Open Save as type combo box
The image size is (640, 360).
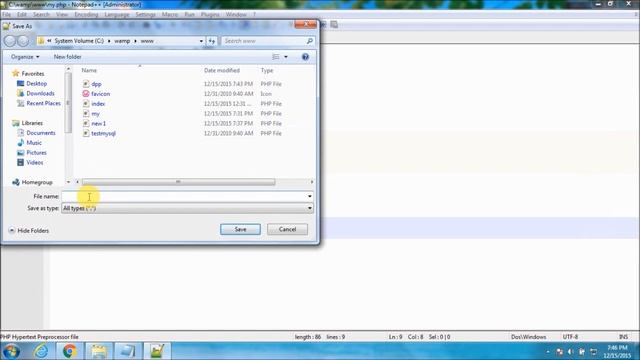(x=187, y=208)
